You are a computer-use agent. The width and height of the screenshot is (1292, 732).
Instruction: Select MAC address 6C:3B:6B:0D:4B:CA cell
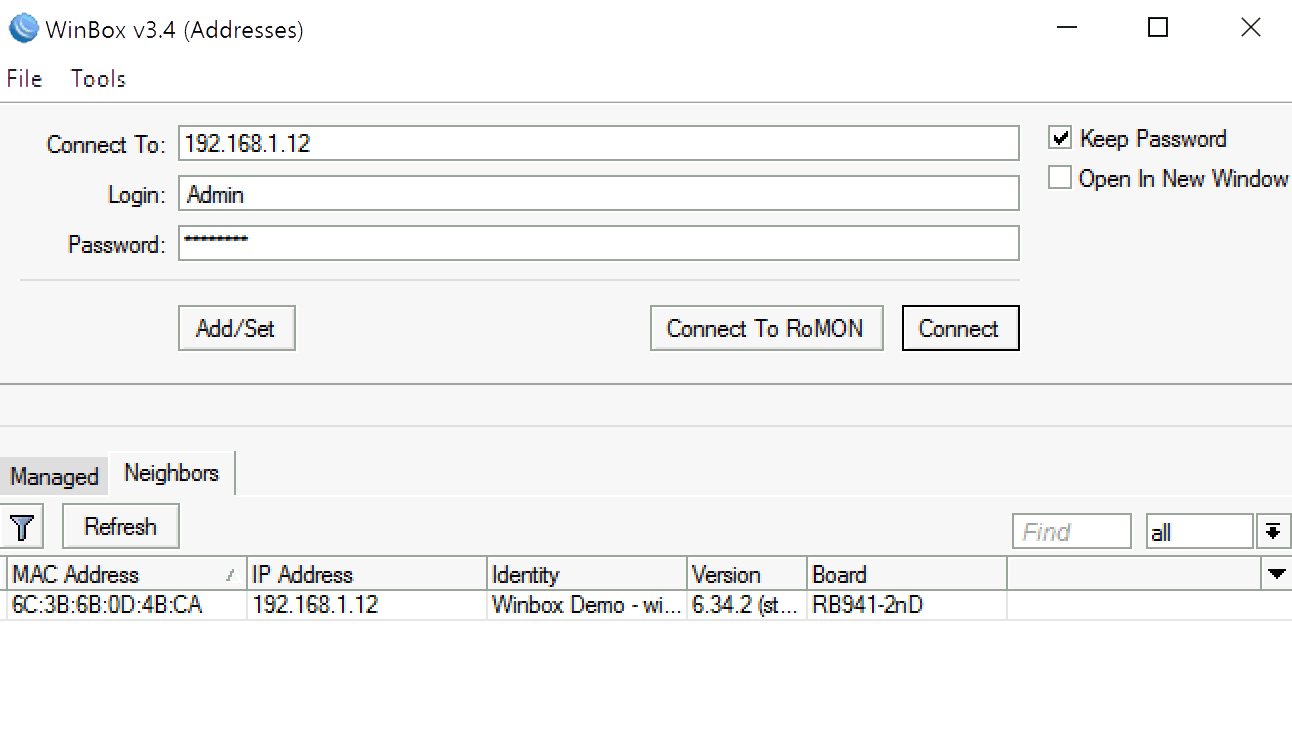pos(126,605)
